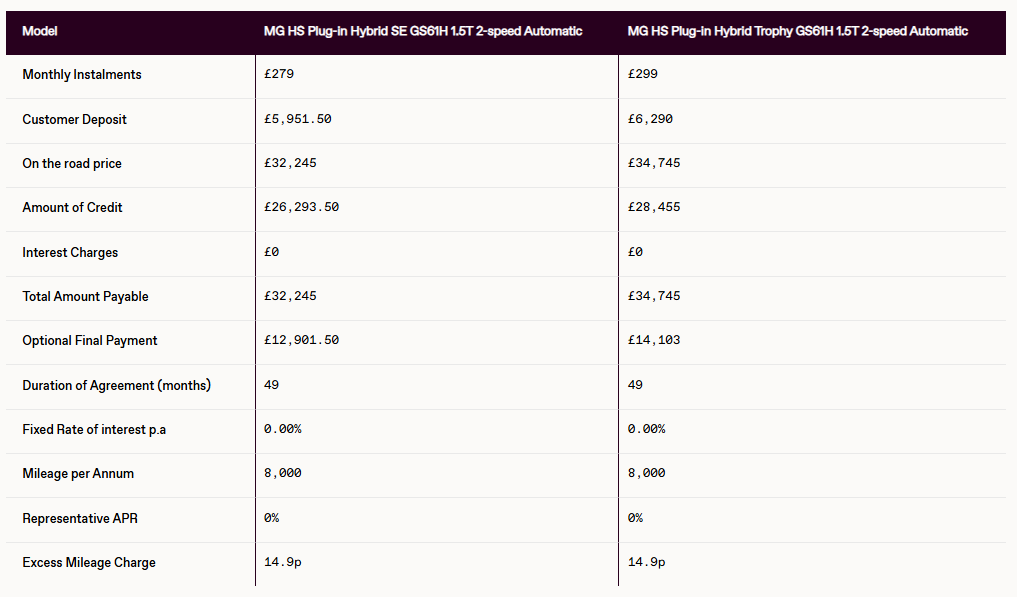Image resolution: width=1017 pixels, height=597 pixels.
Task: Select the MG HS Plug-in Hybrid SE header
Action: point(422,31)
